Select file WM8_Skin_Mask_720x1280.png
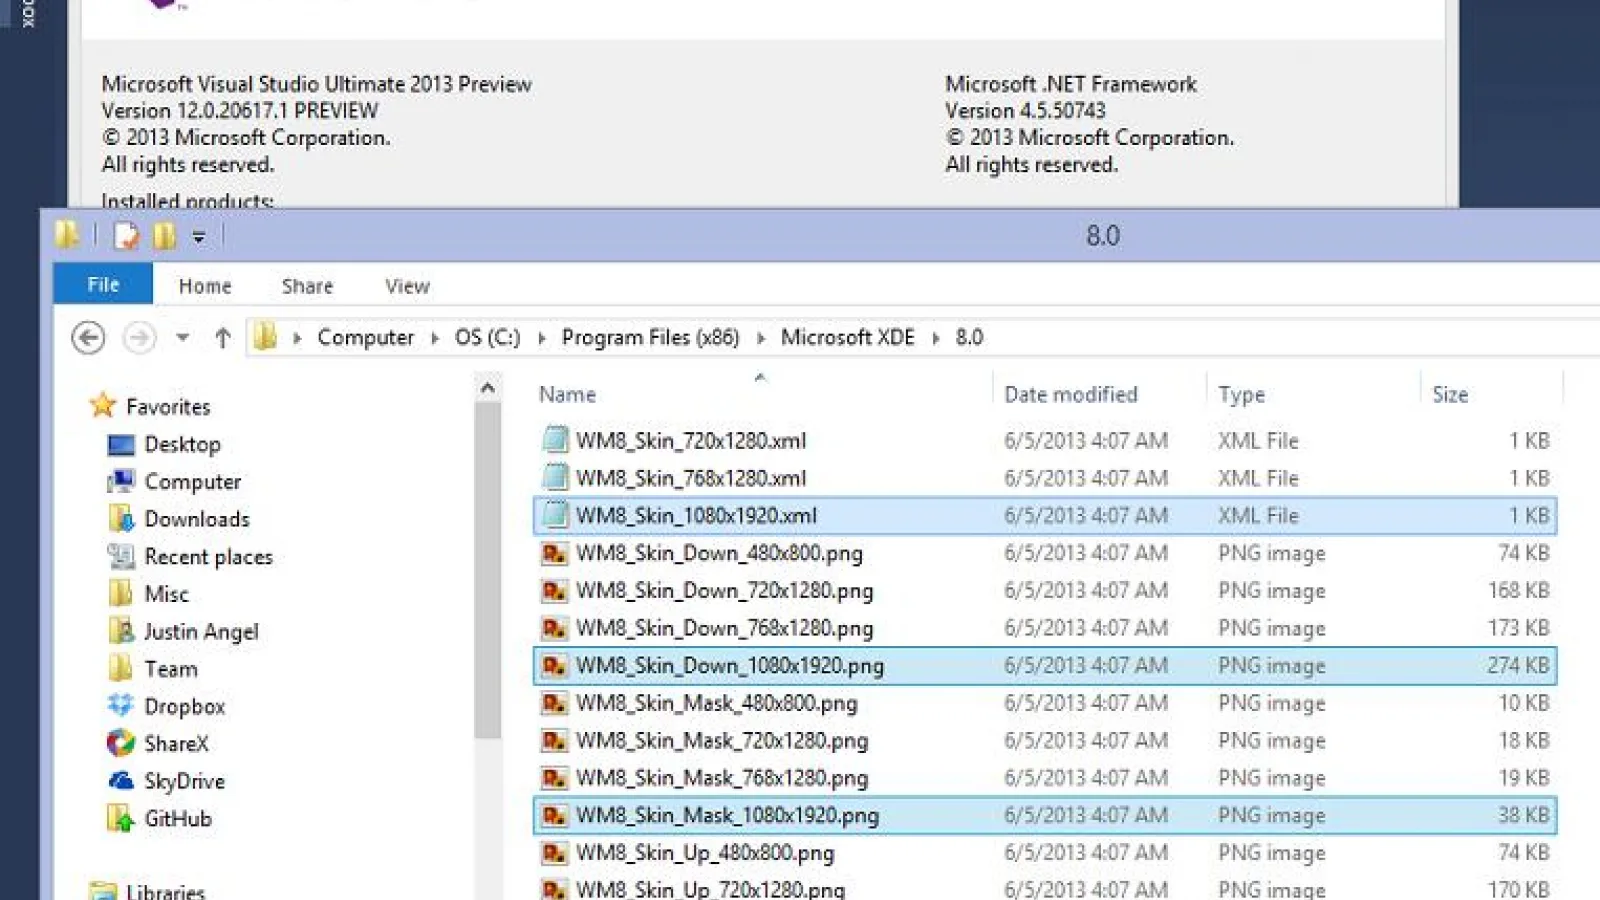 [x=1045, y=741]
